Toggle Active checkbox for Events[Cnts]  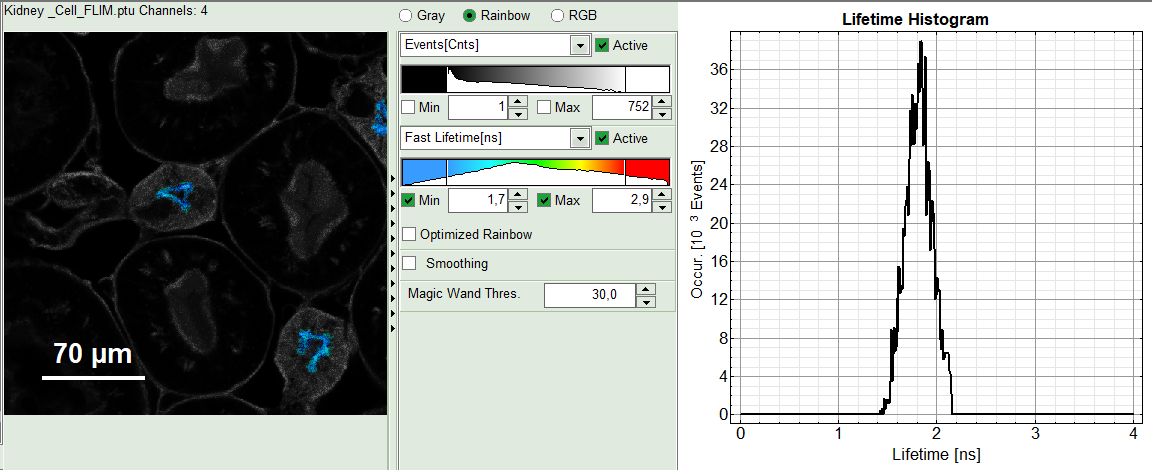coord(602,45)
